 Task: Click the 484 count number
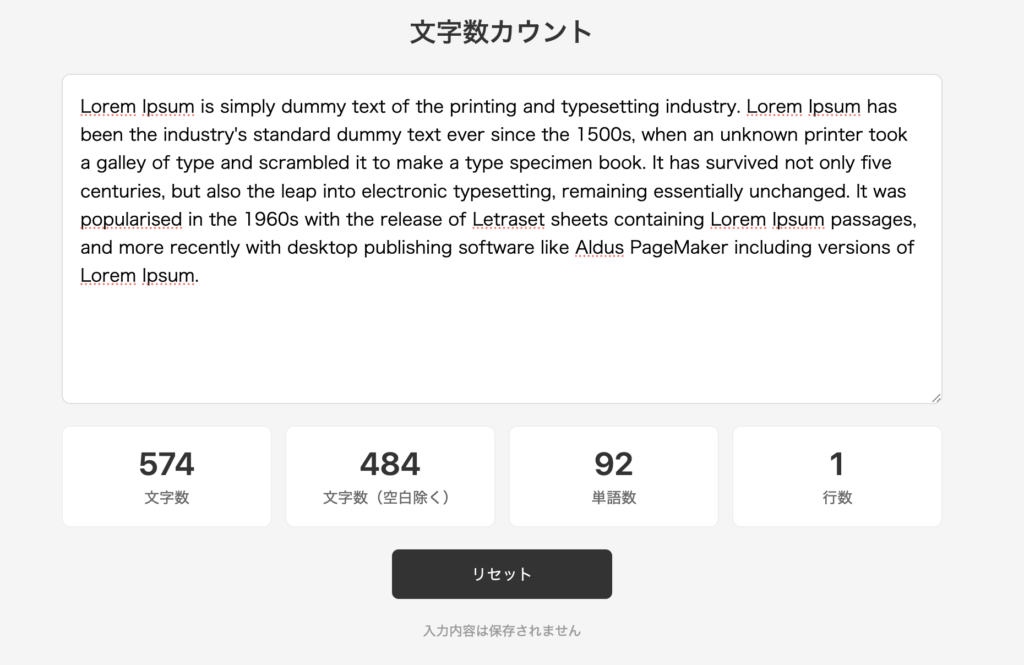tap(390, 464)
